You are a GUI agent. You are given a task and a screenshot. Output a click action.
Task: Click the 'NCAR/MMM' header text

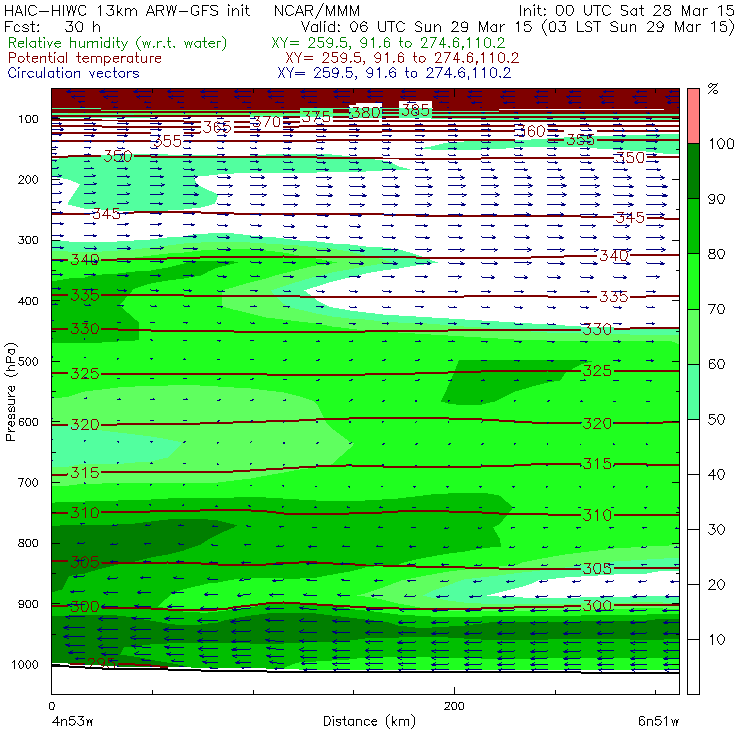coord(317,10)
